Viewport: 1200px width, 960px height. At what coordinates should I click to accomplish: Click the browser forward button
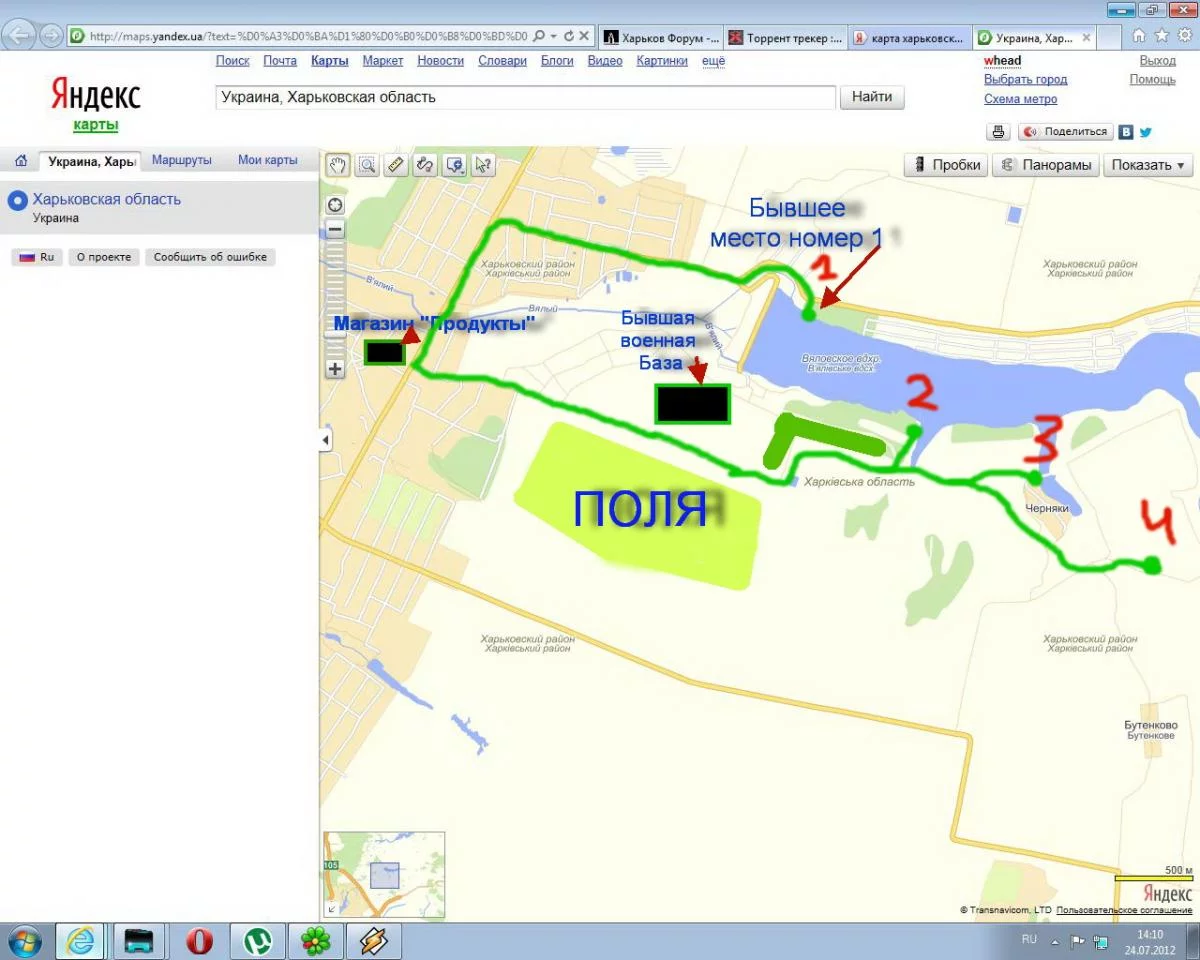tap(50, 36)
